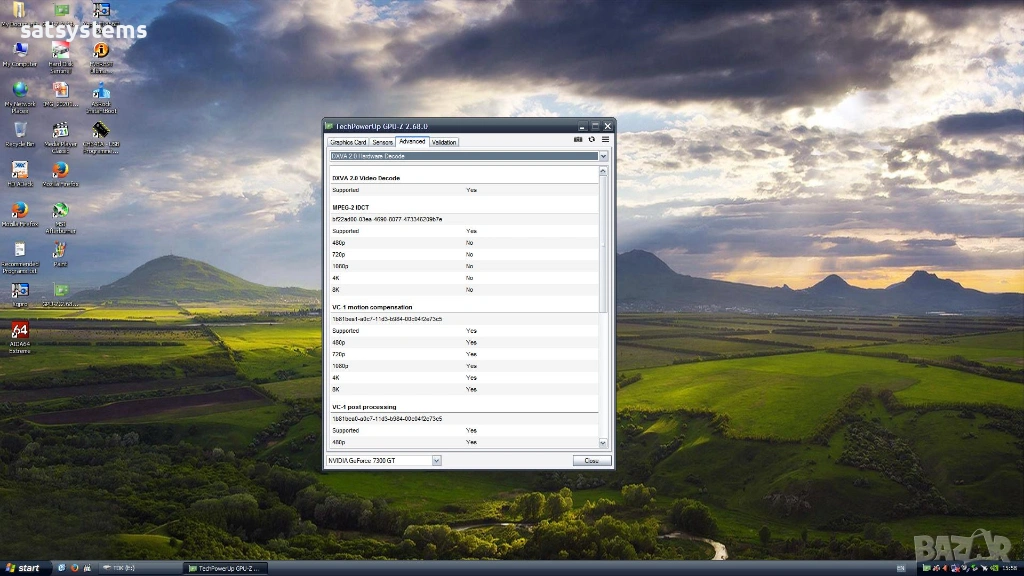Click the TechPowerUp GPU-Z taskbar button
Screen dimensions: 1024x576
(x=225, y=568)
